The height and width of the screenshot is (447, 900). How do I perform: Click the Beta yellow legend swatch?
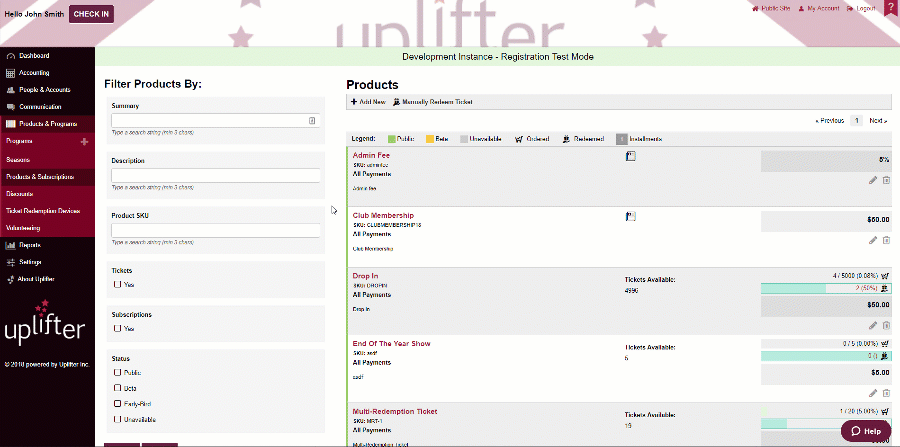(430, 139)
